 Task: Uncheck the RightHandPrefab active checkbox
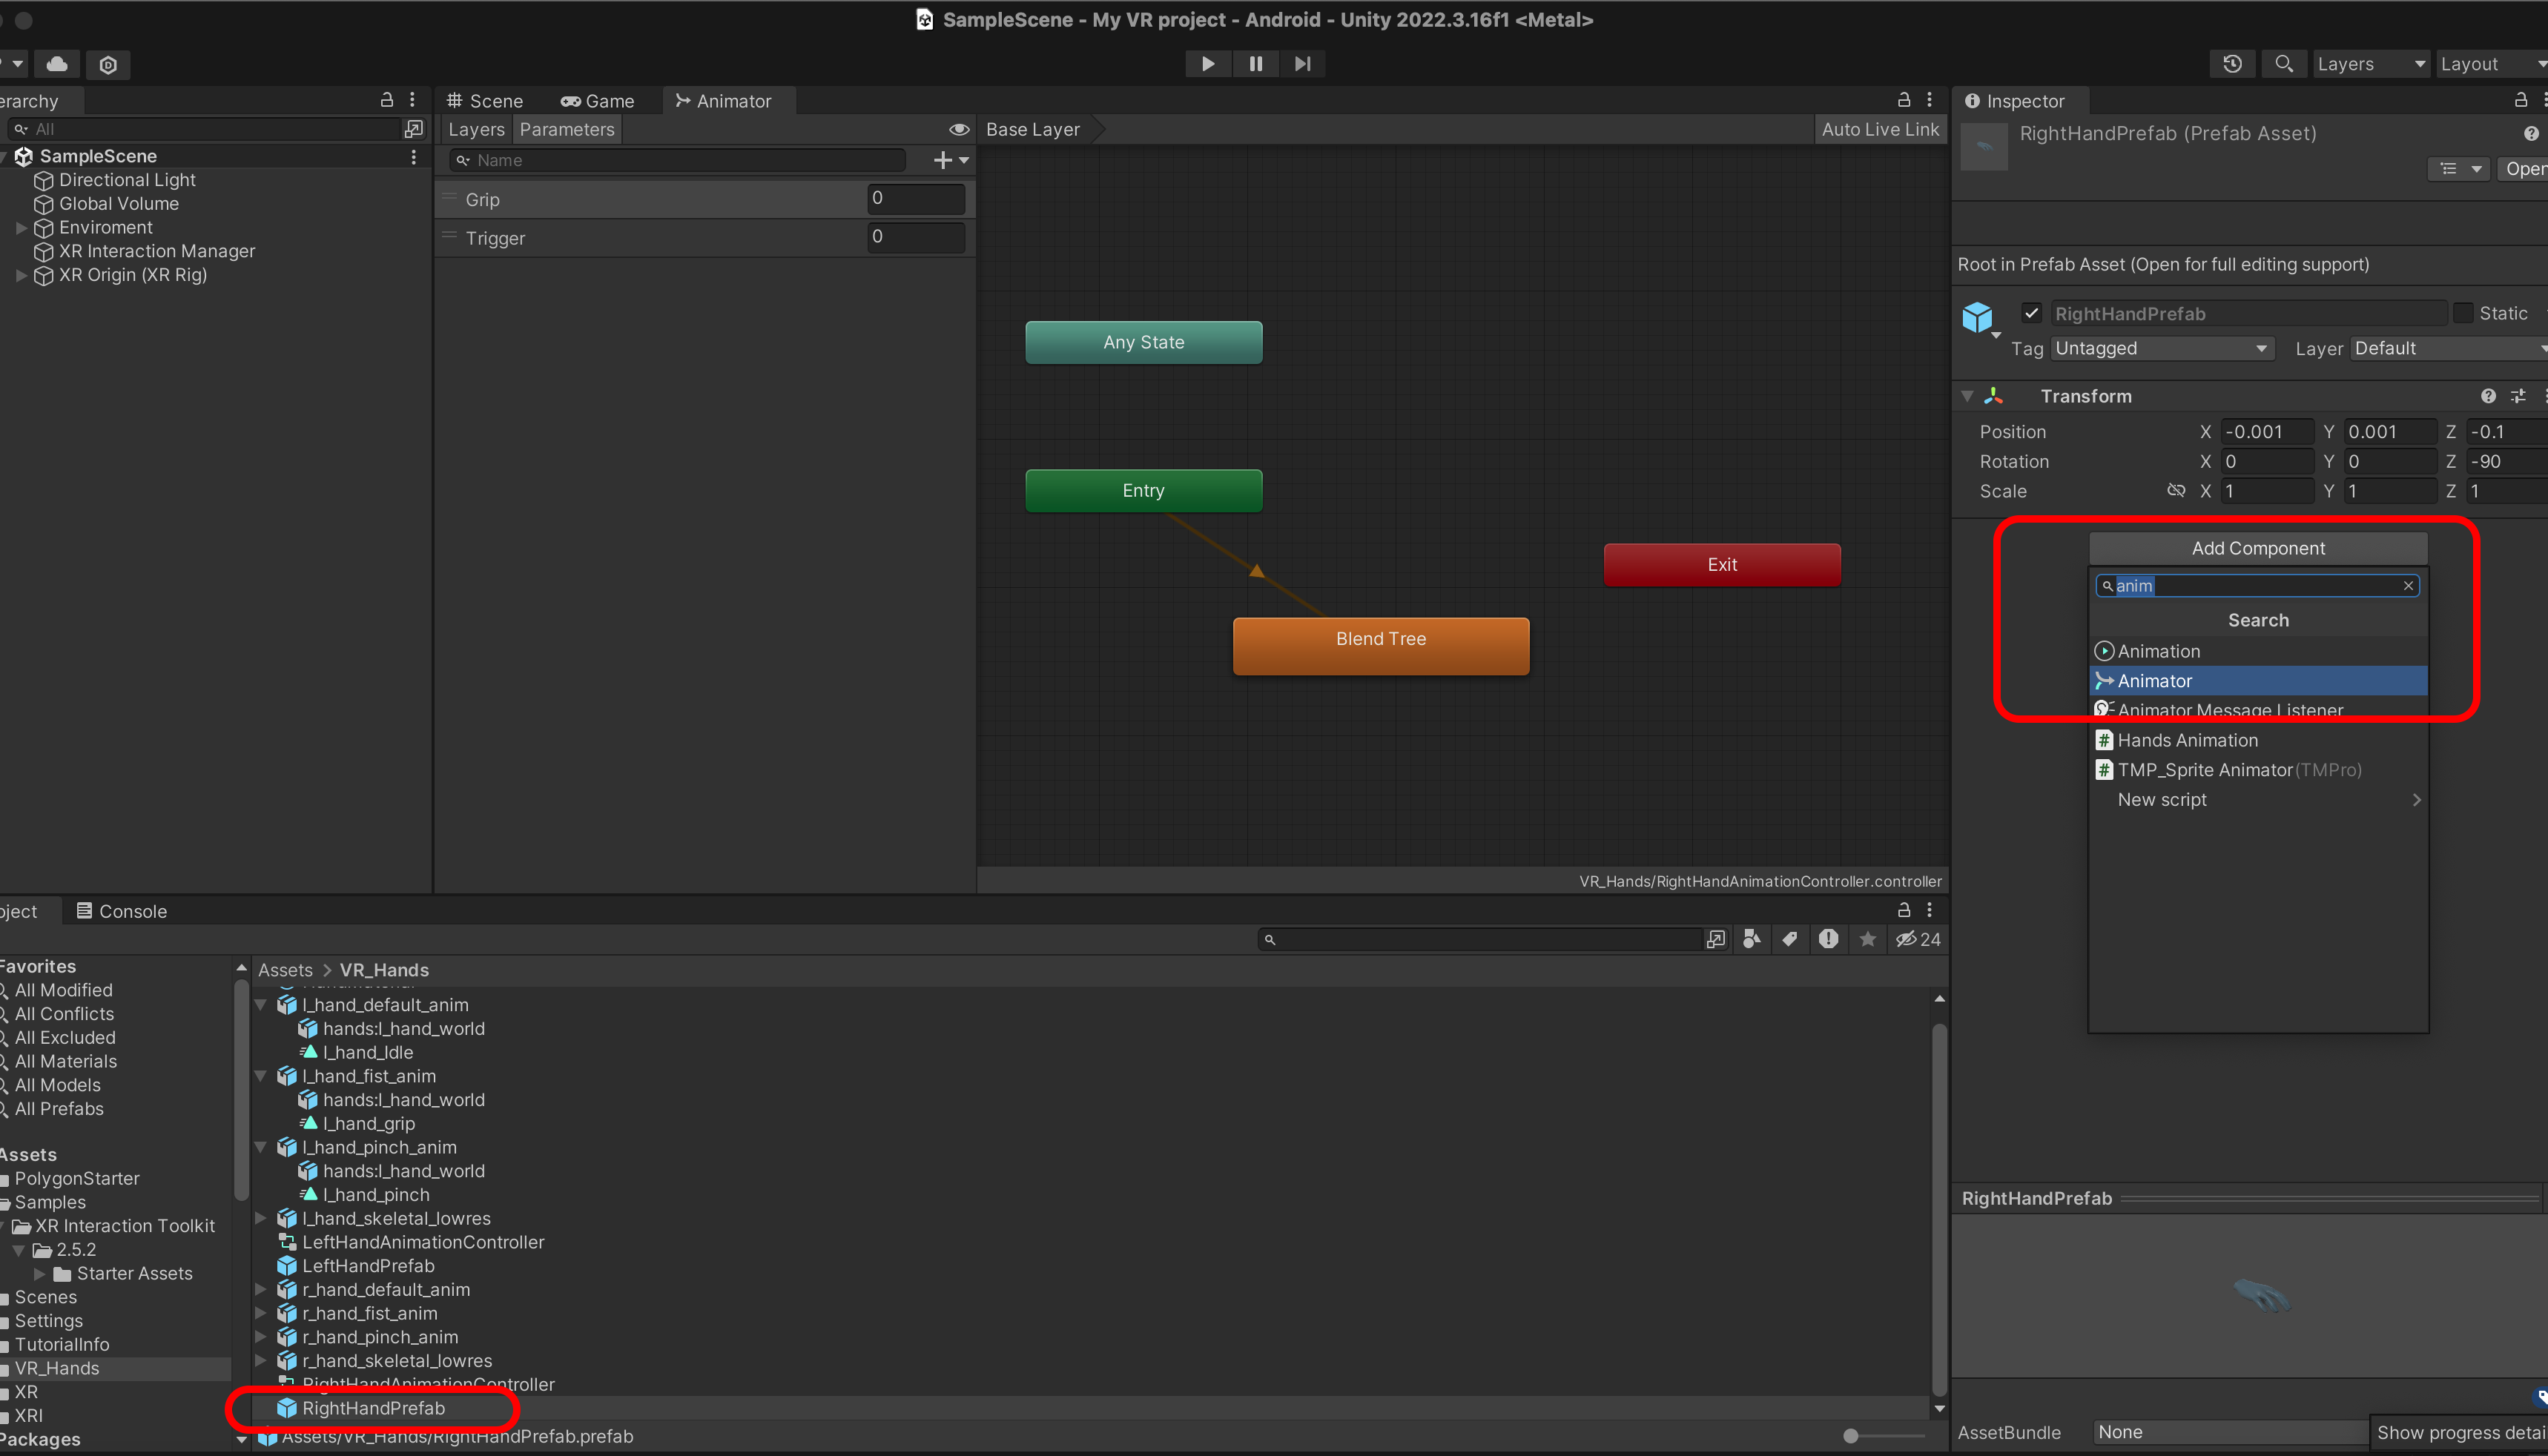click(2031, 313)
